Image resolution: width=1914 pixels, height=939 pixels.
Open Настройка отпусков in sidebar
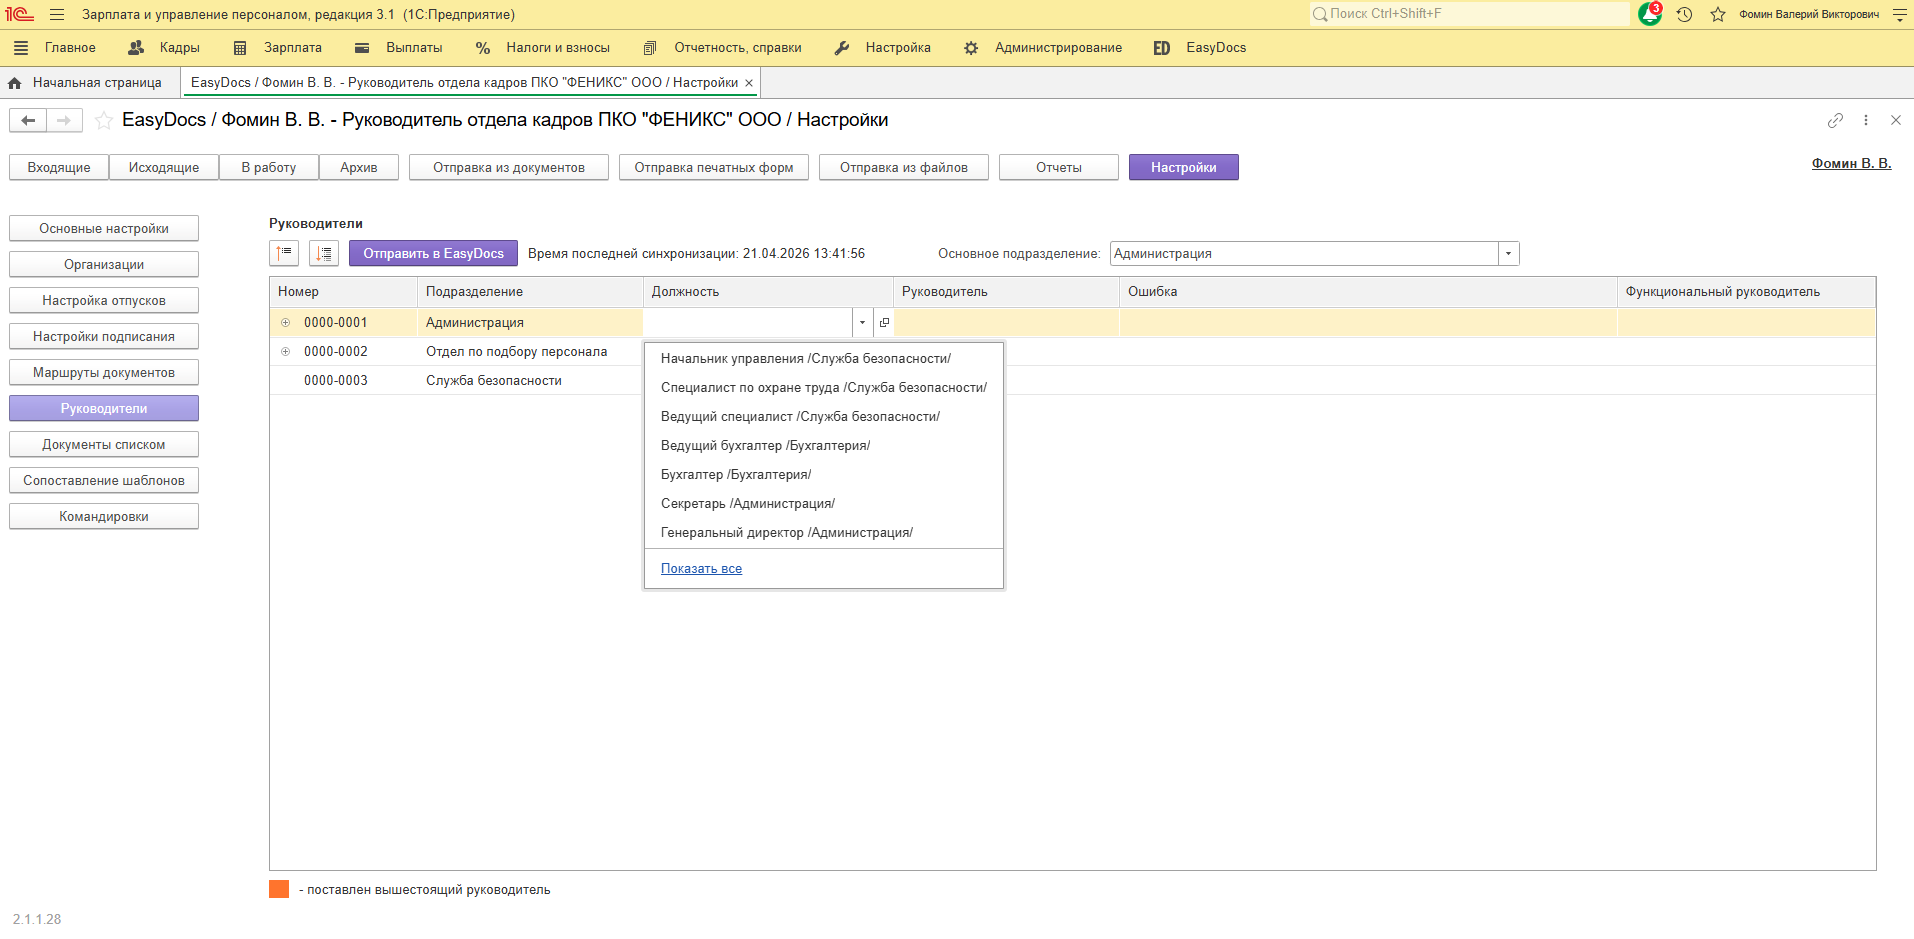[104, 301]
